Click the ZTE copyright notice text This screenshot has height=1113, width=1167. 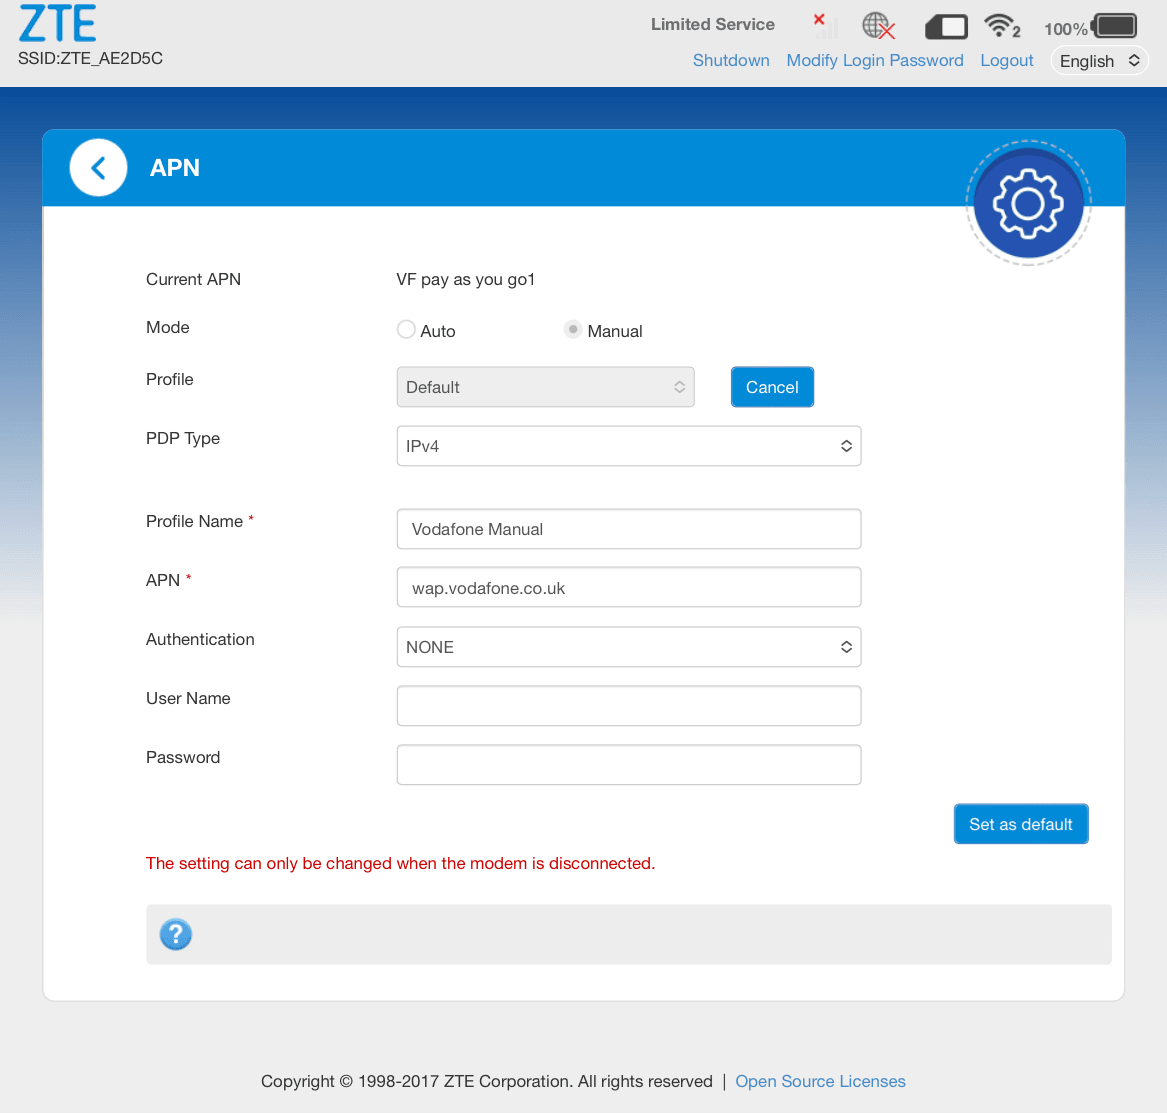pyautogui.click(x=487, y=1081)
